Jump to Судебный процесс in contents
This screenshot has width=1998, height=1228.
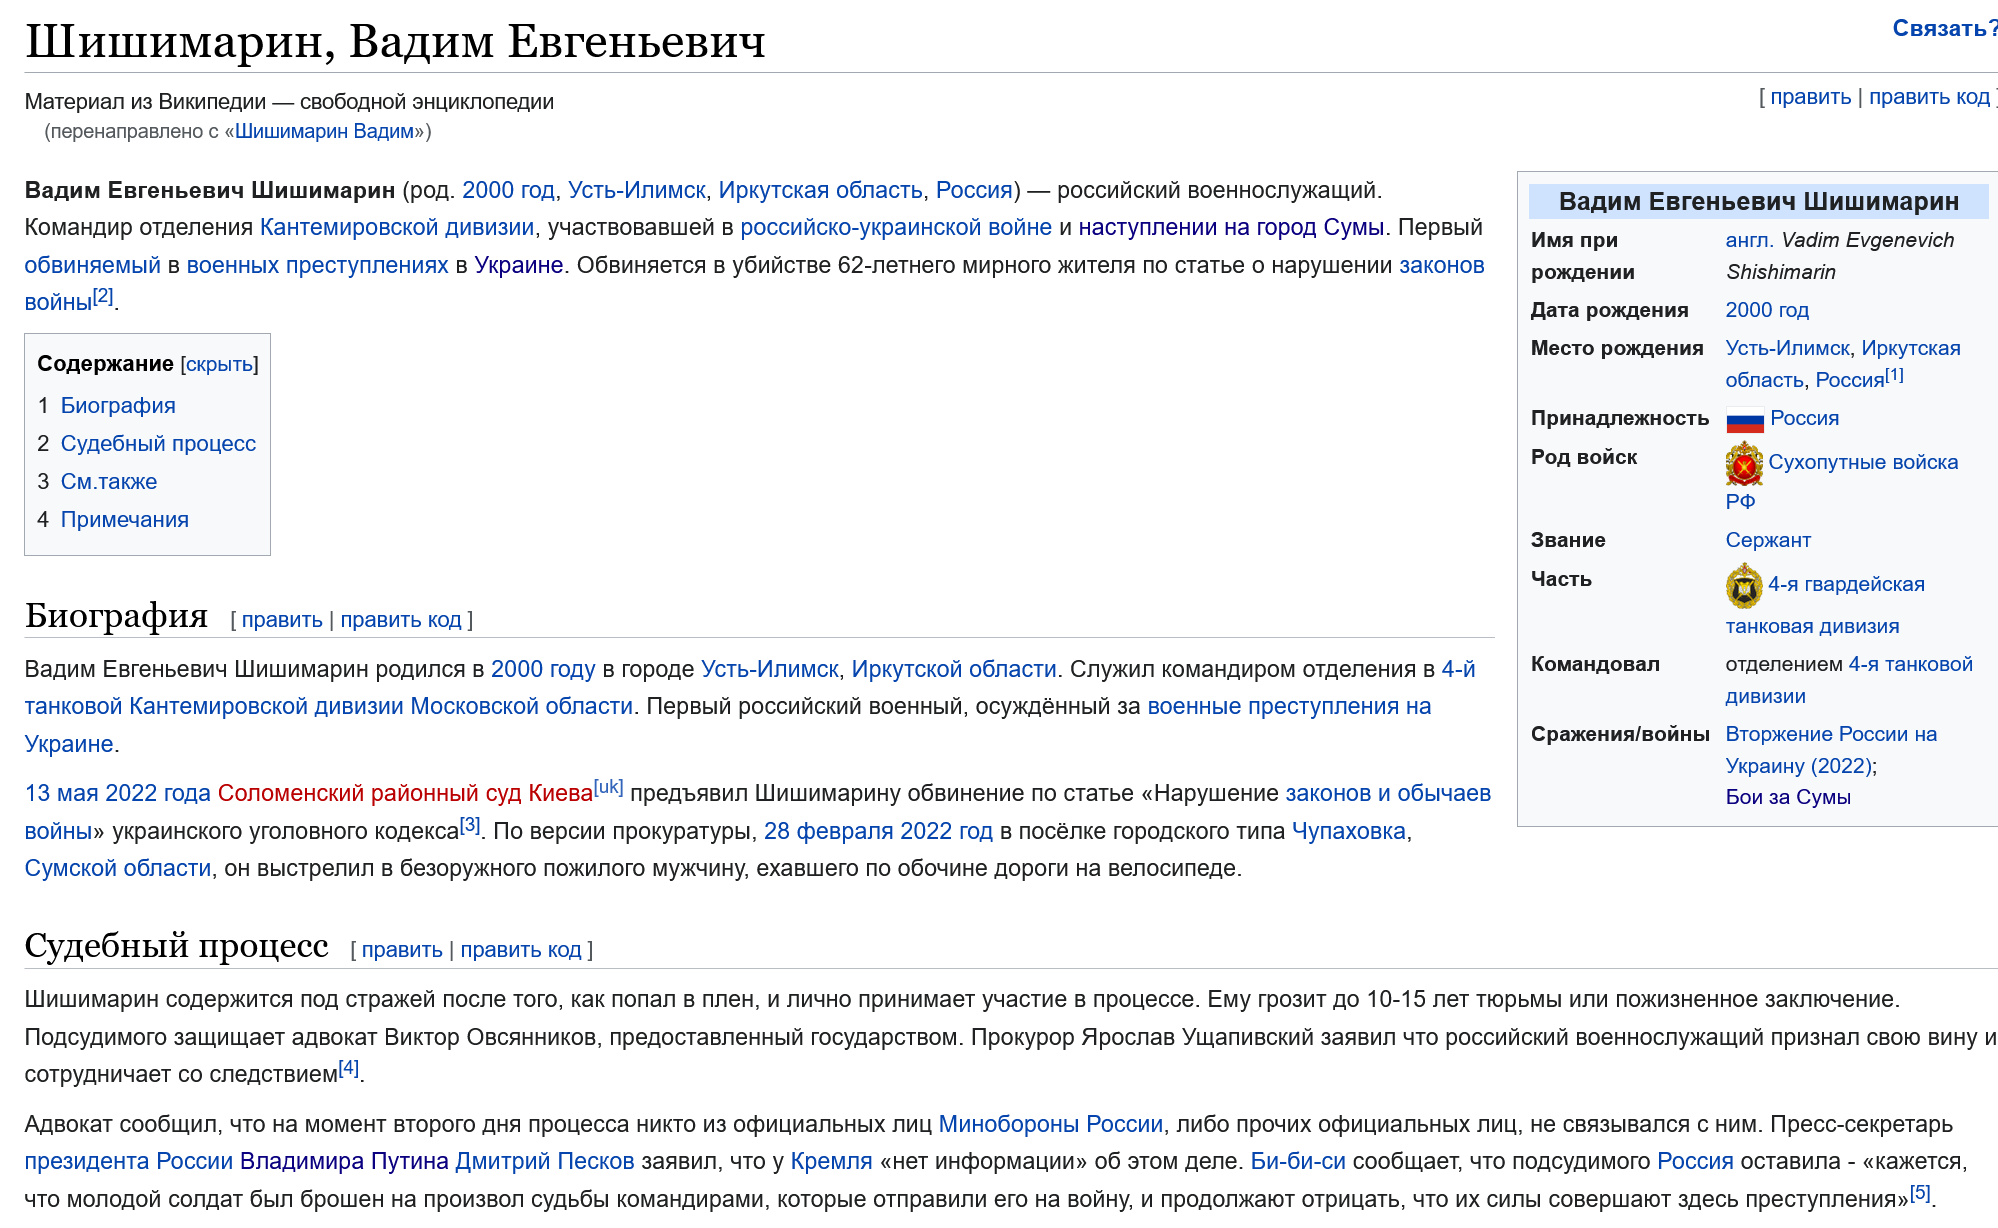point(158,444)
